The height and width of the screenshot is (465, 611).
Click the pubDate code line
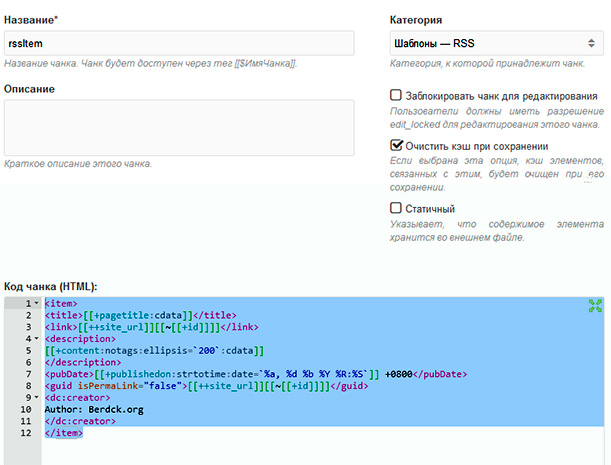point(256,374)
